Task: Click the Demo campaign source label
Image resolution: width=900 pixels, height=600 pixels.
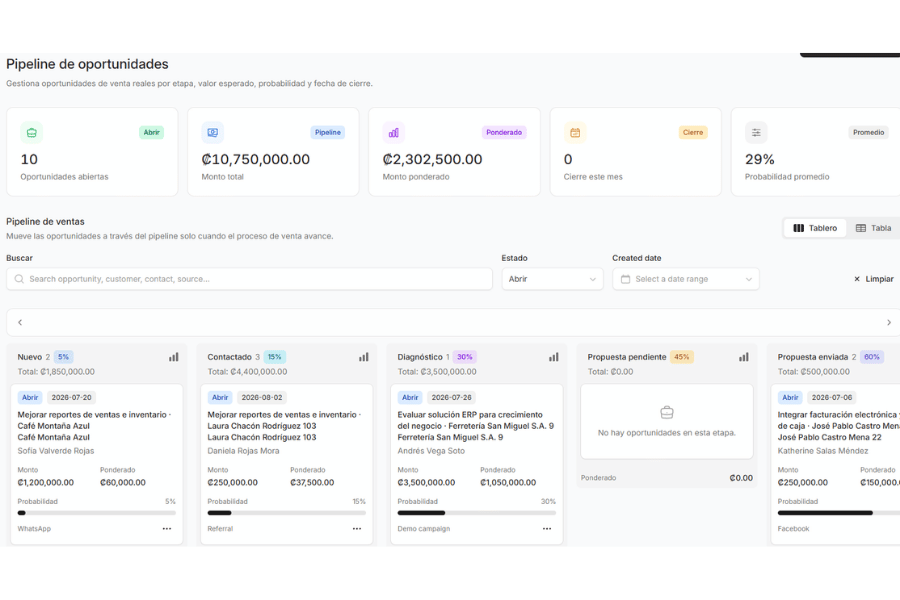Action: (x=424, y=529)
